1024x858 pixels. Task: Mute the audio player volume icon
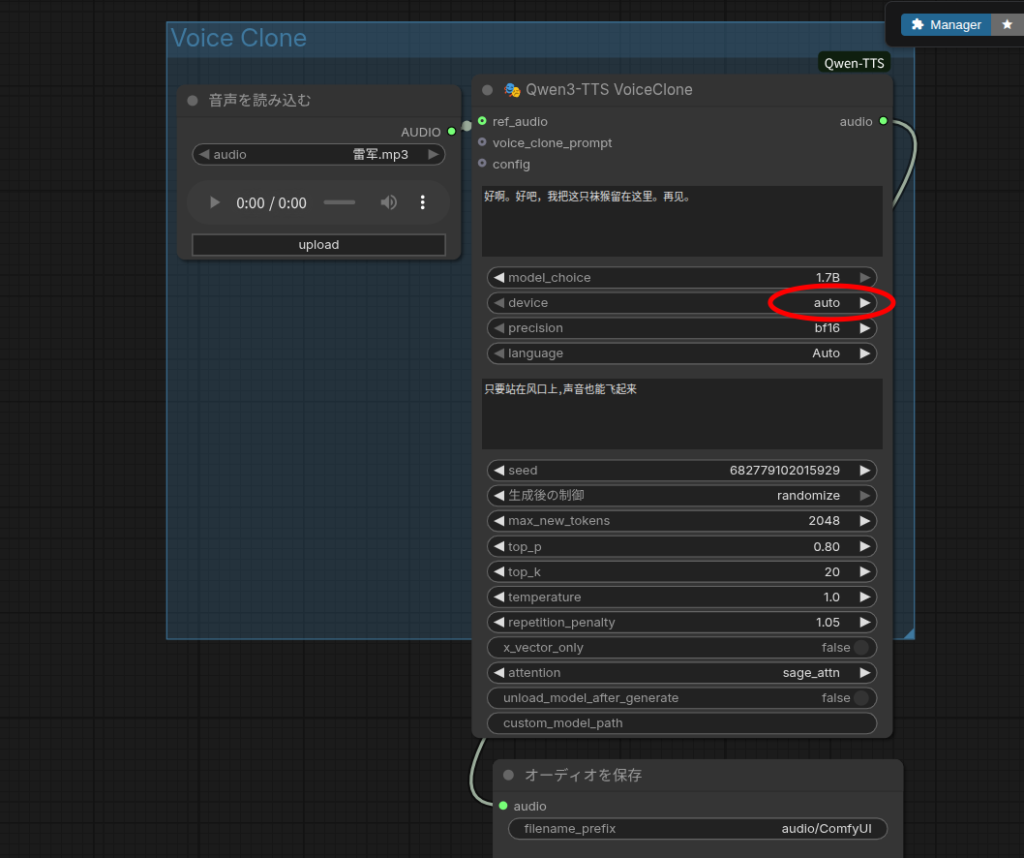pyautogui.click(x=388, y=203)
